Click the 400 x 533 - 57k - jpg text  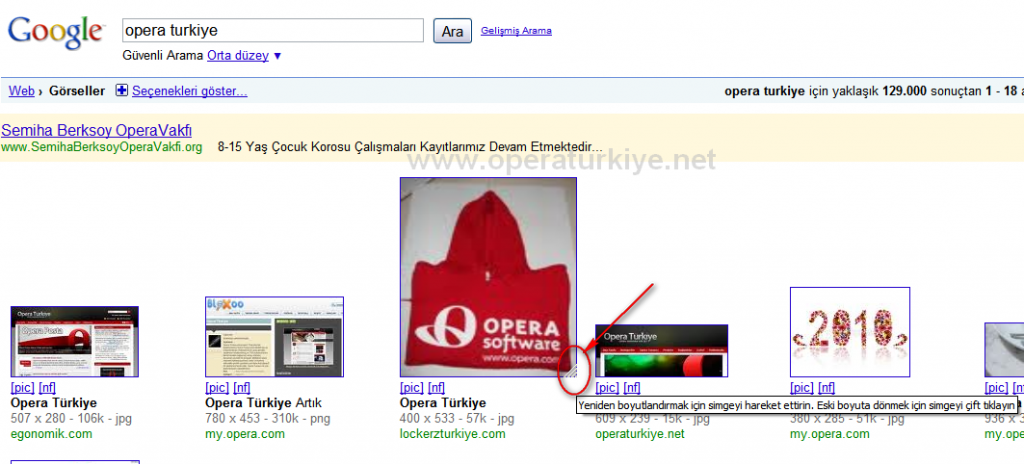tap(457, 418)
